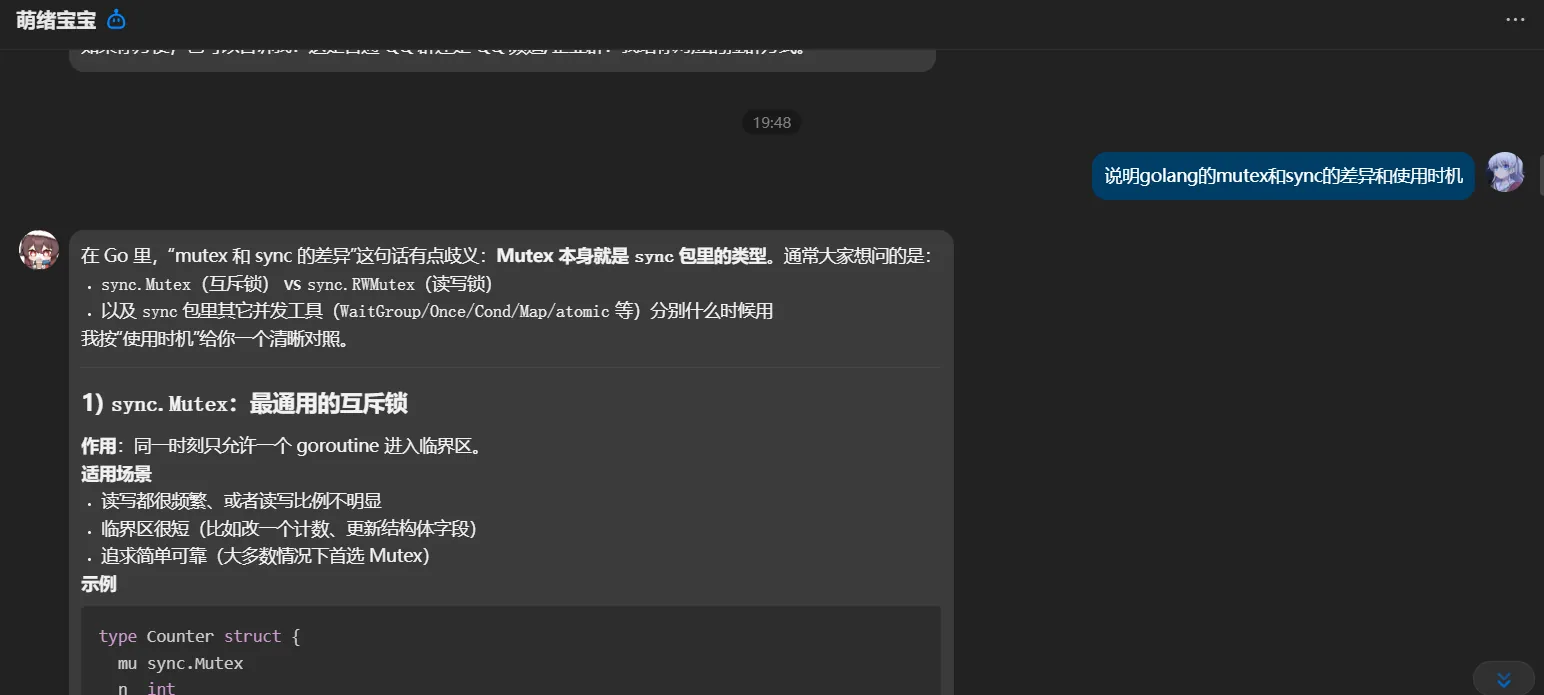Click the bot's avatar next to its reply
The height and width of the screenshot is (695, 1544).
pyautogui.click(x=38, y=249)
